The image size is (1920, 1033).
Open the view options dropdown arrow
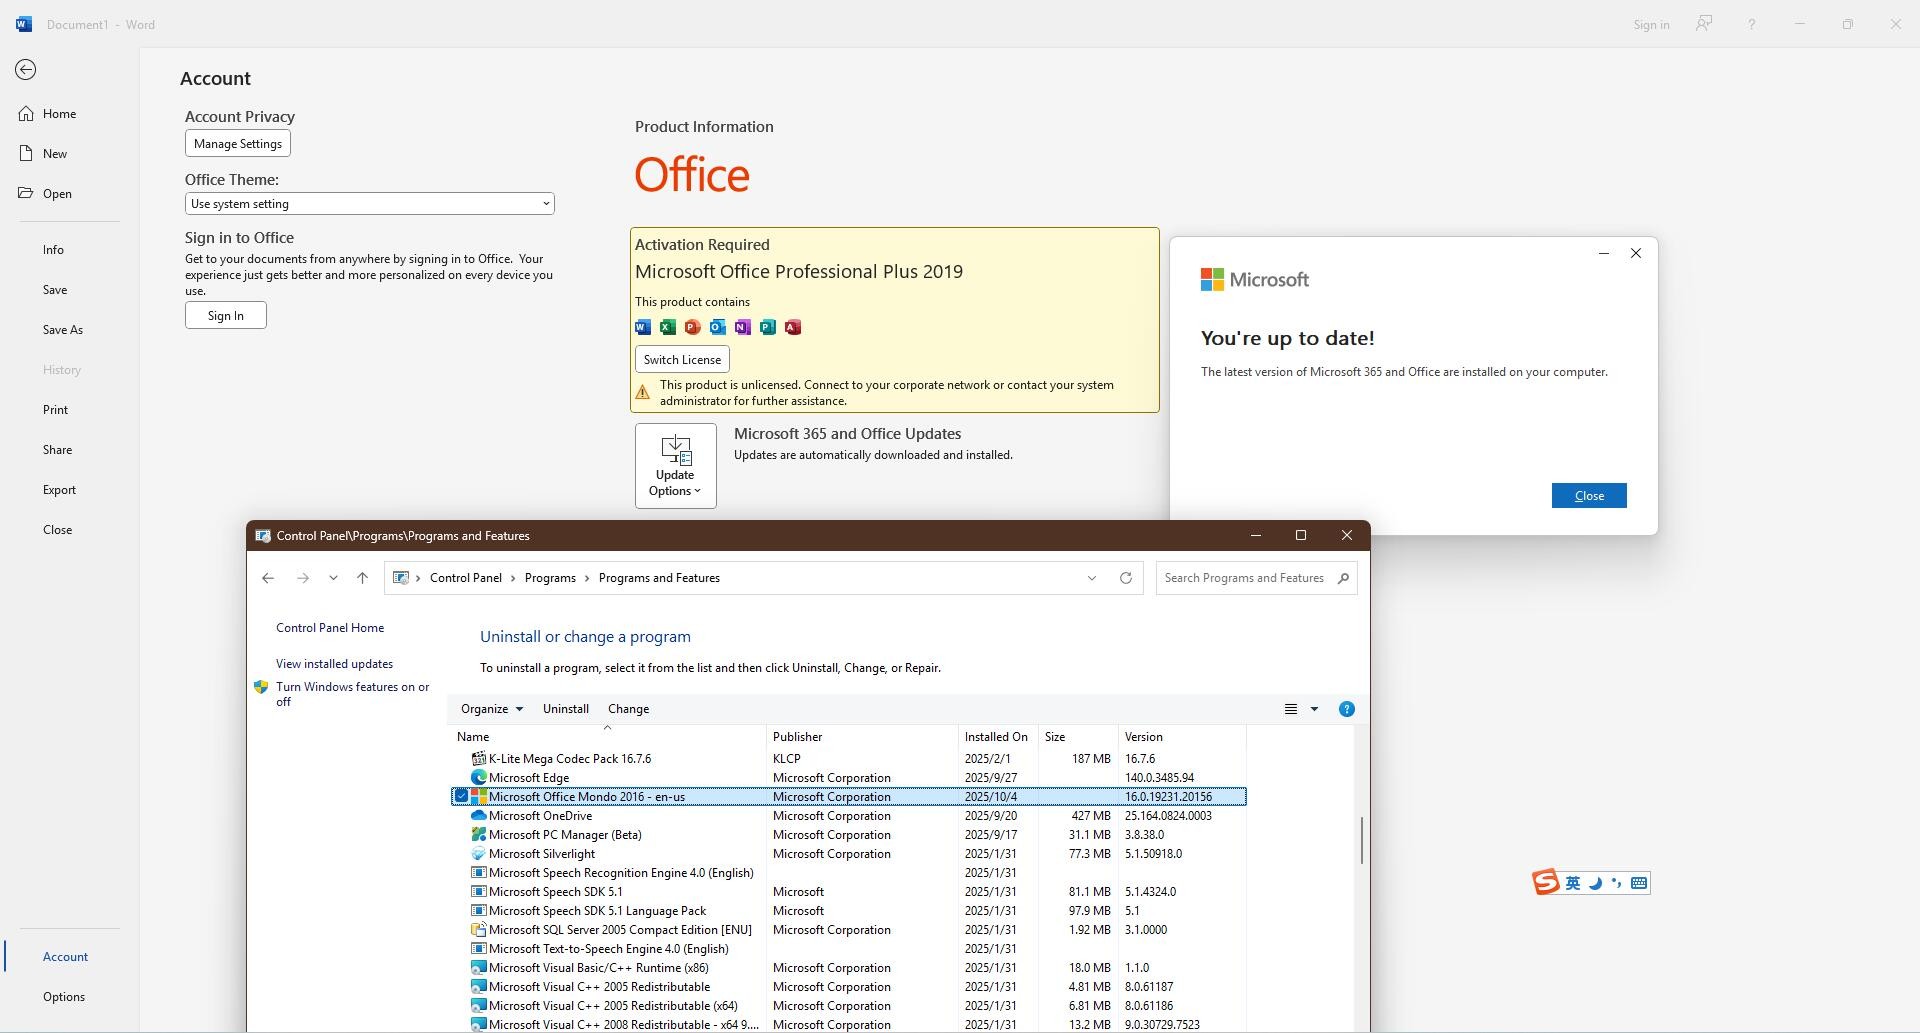(x=1314, y=709)
